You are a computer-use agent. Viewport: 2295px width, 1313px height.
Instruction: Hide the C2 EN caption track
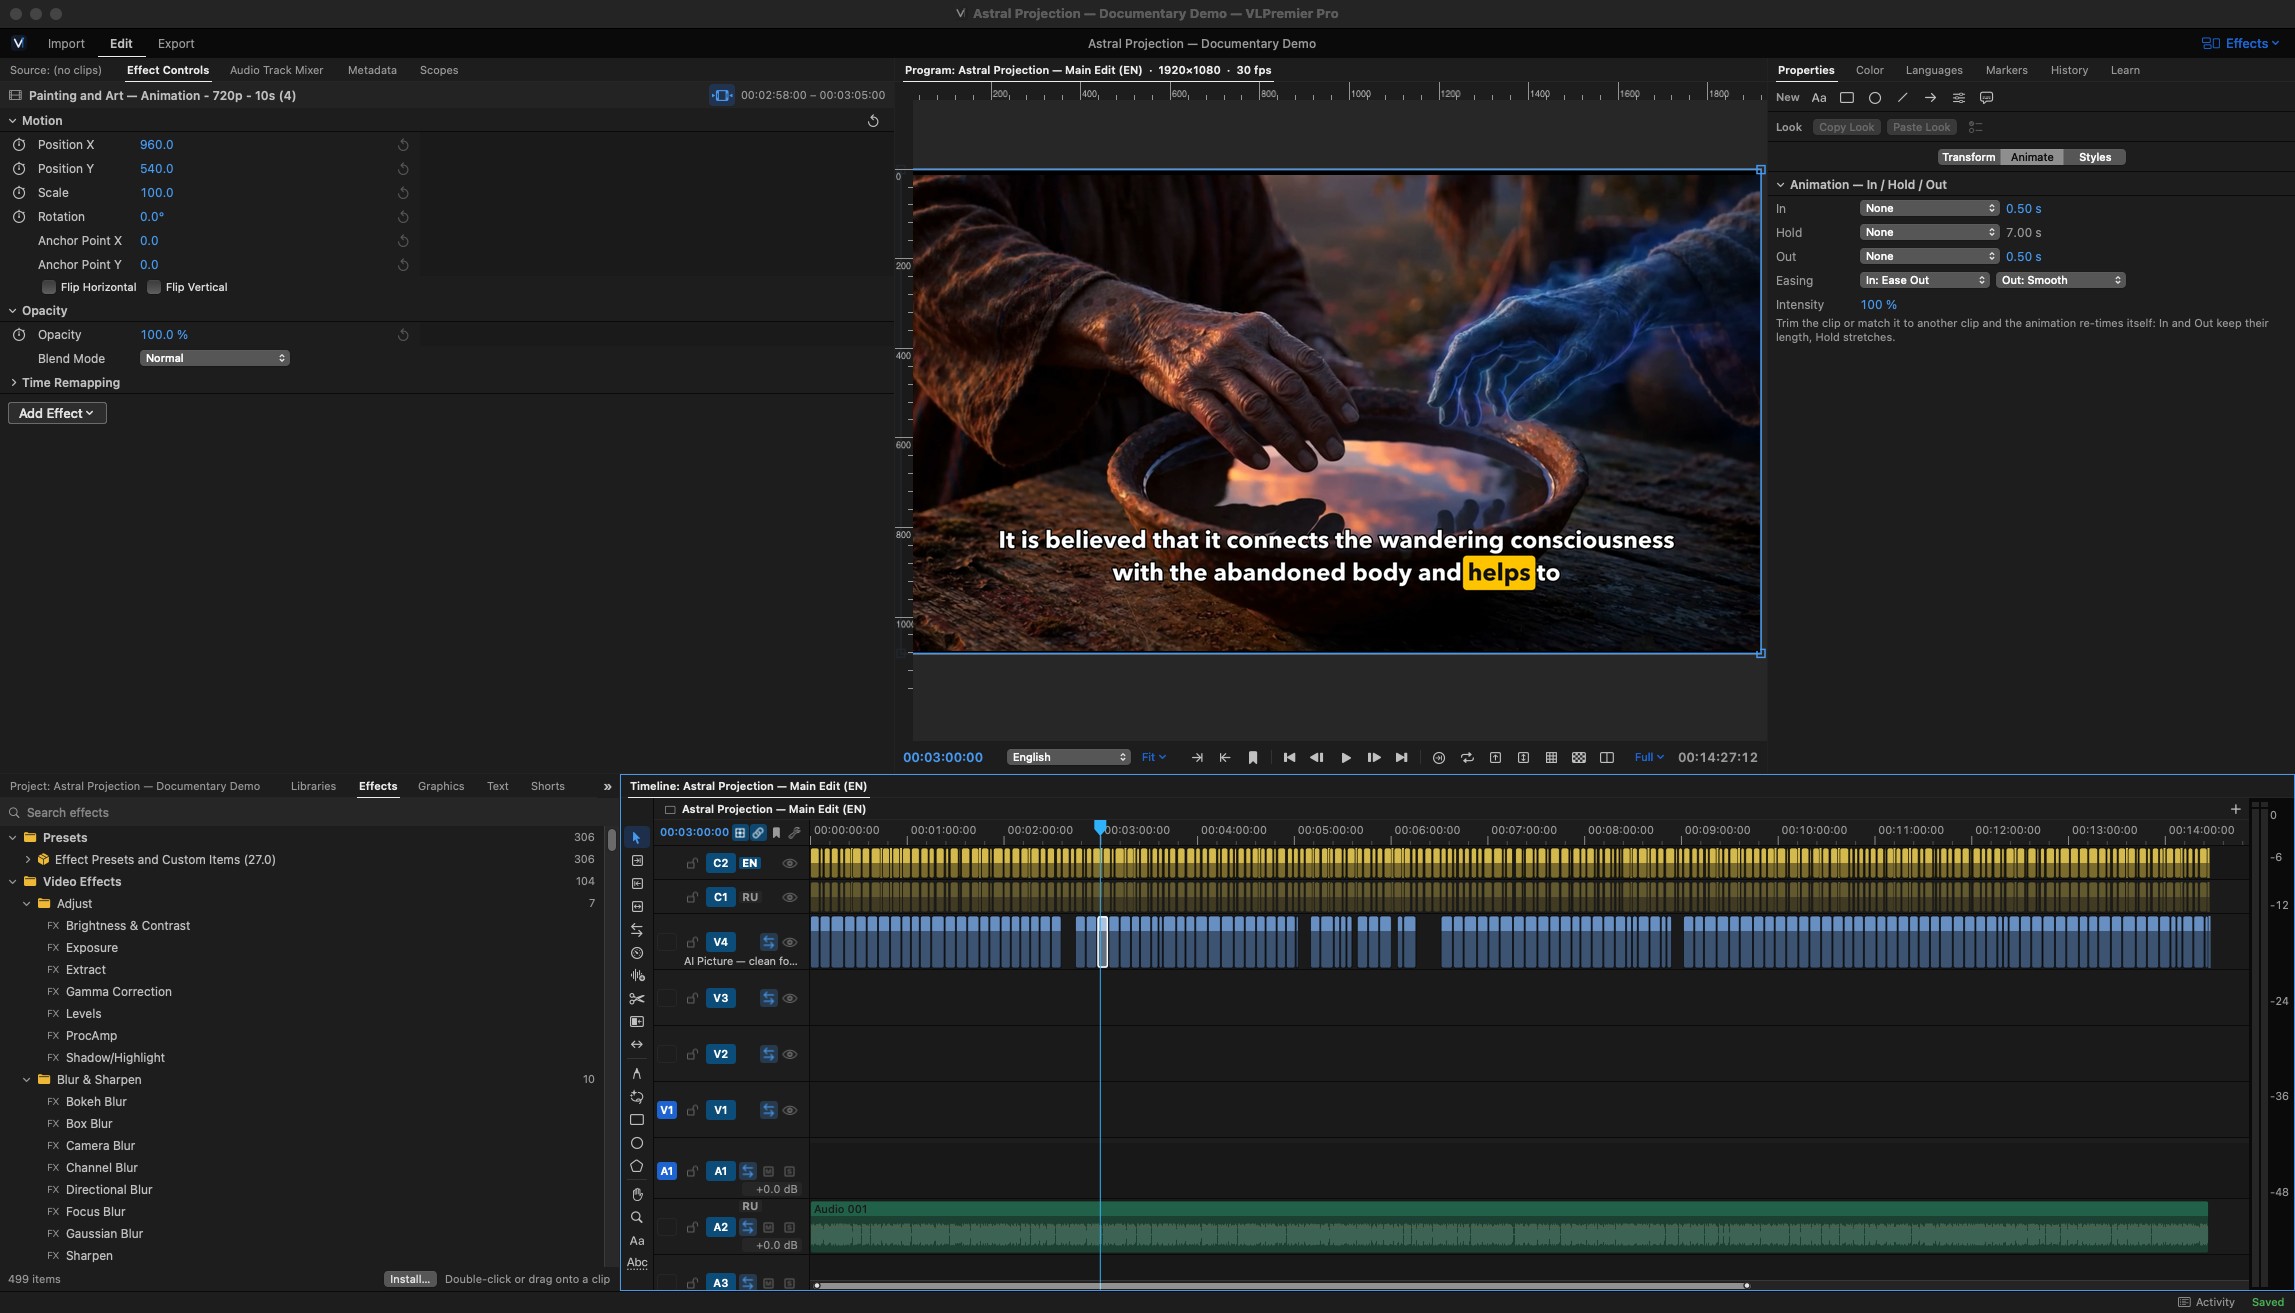click(x=790, y=863)
